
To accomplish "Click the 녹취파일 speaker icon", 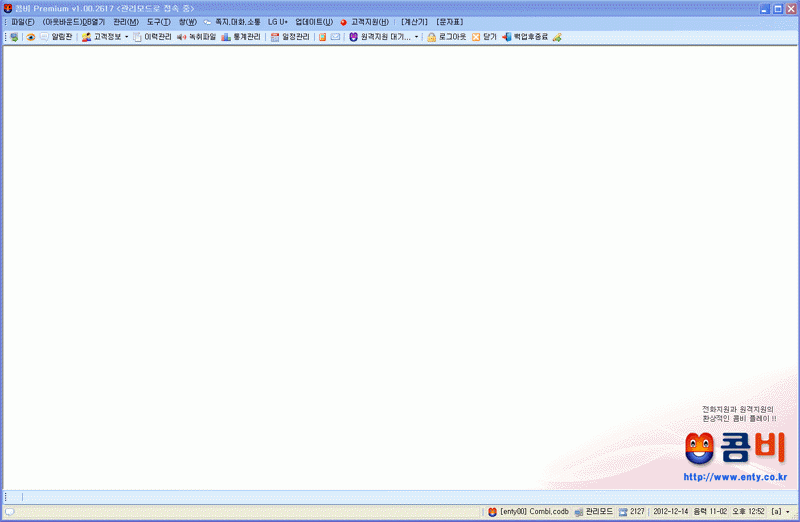I will coord(181,37).
